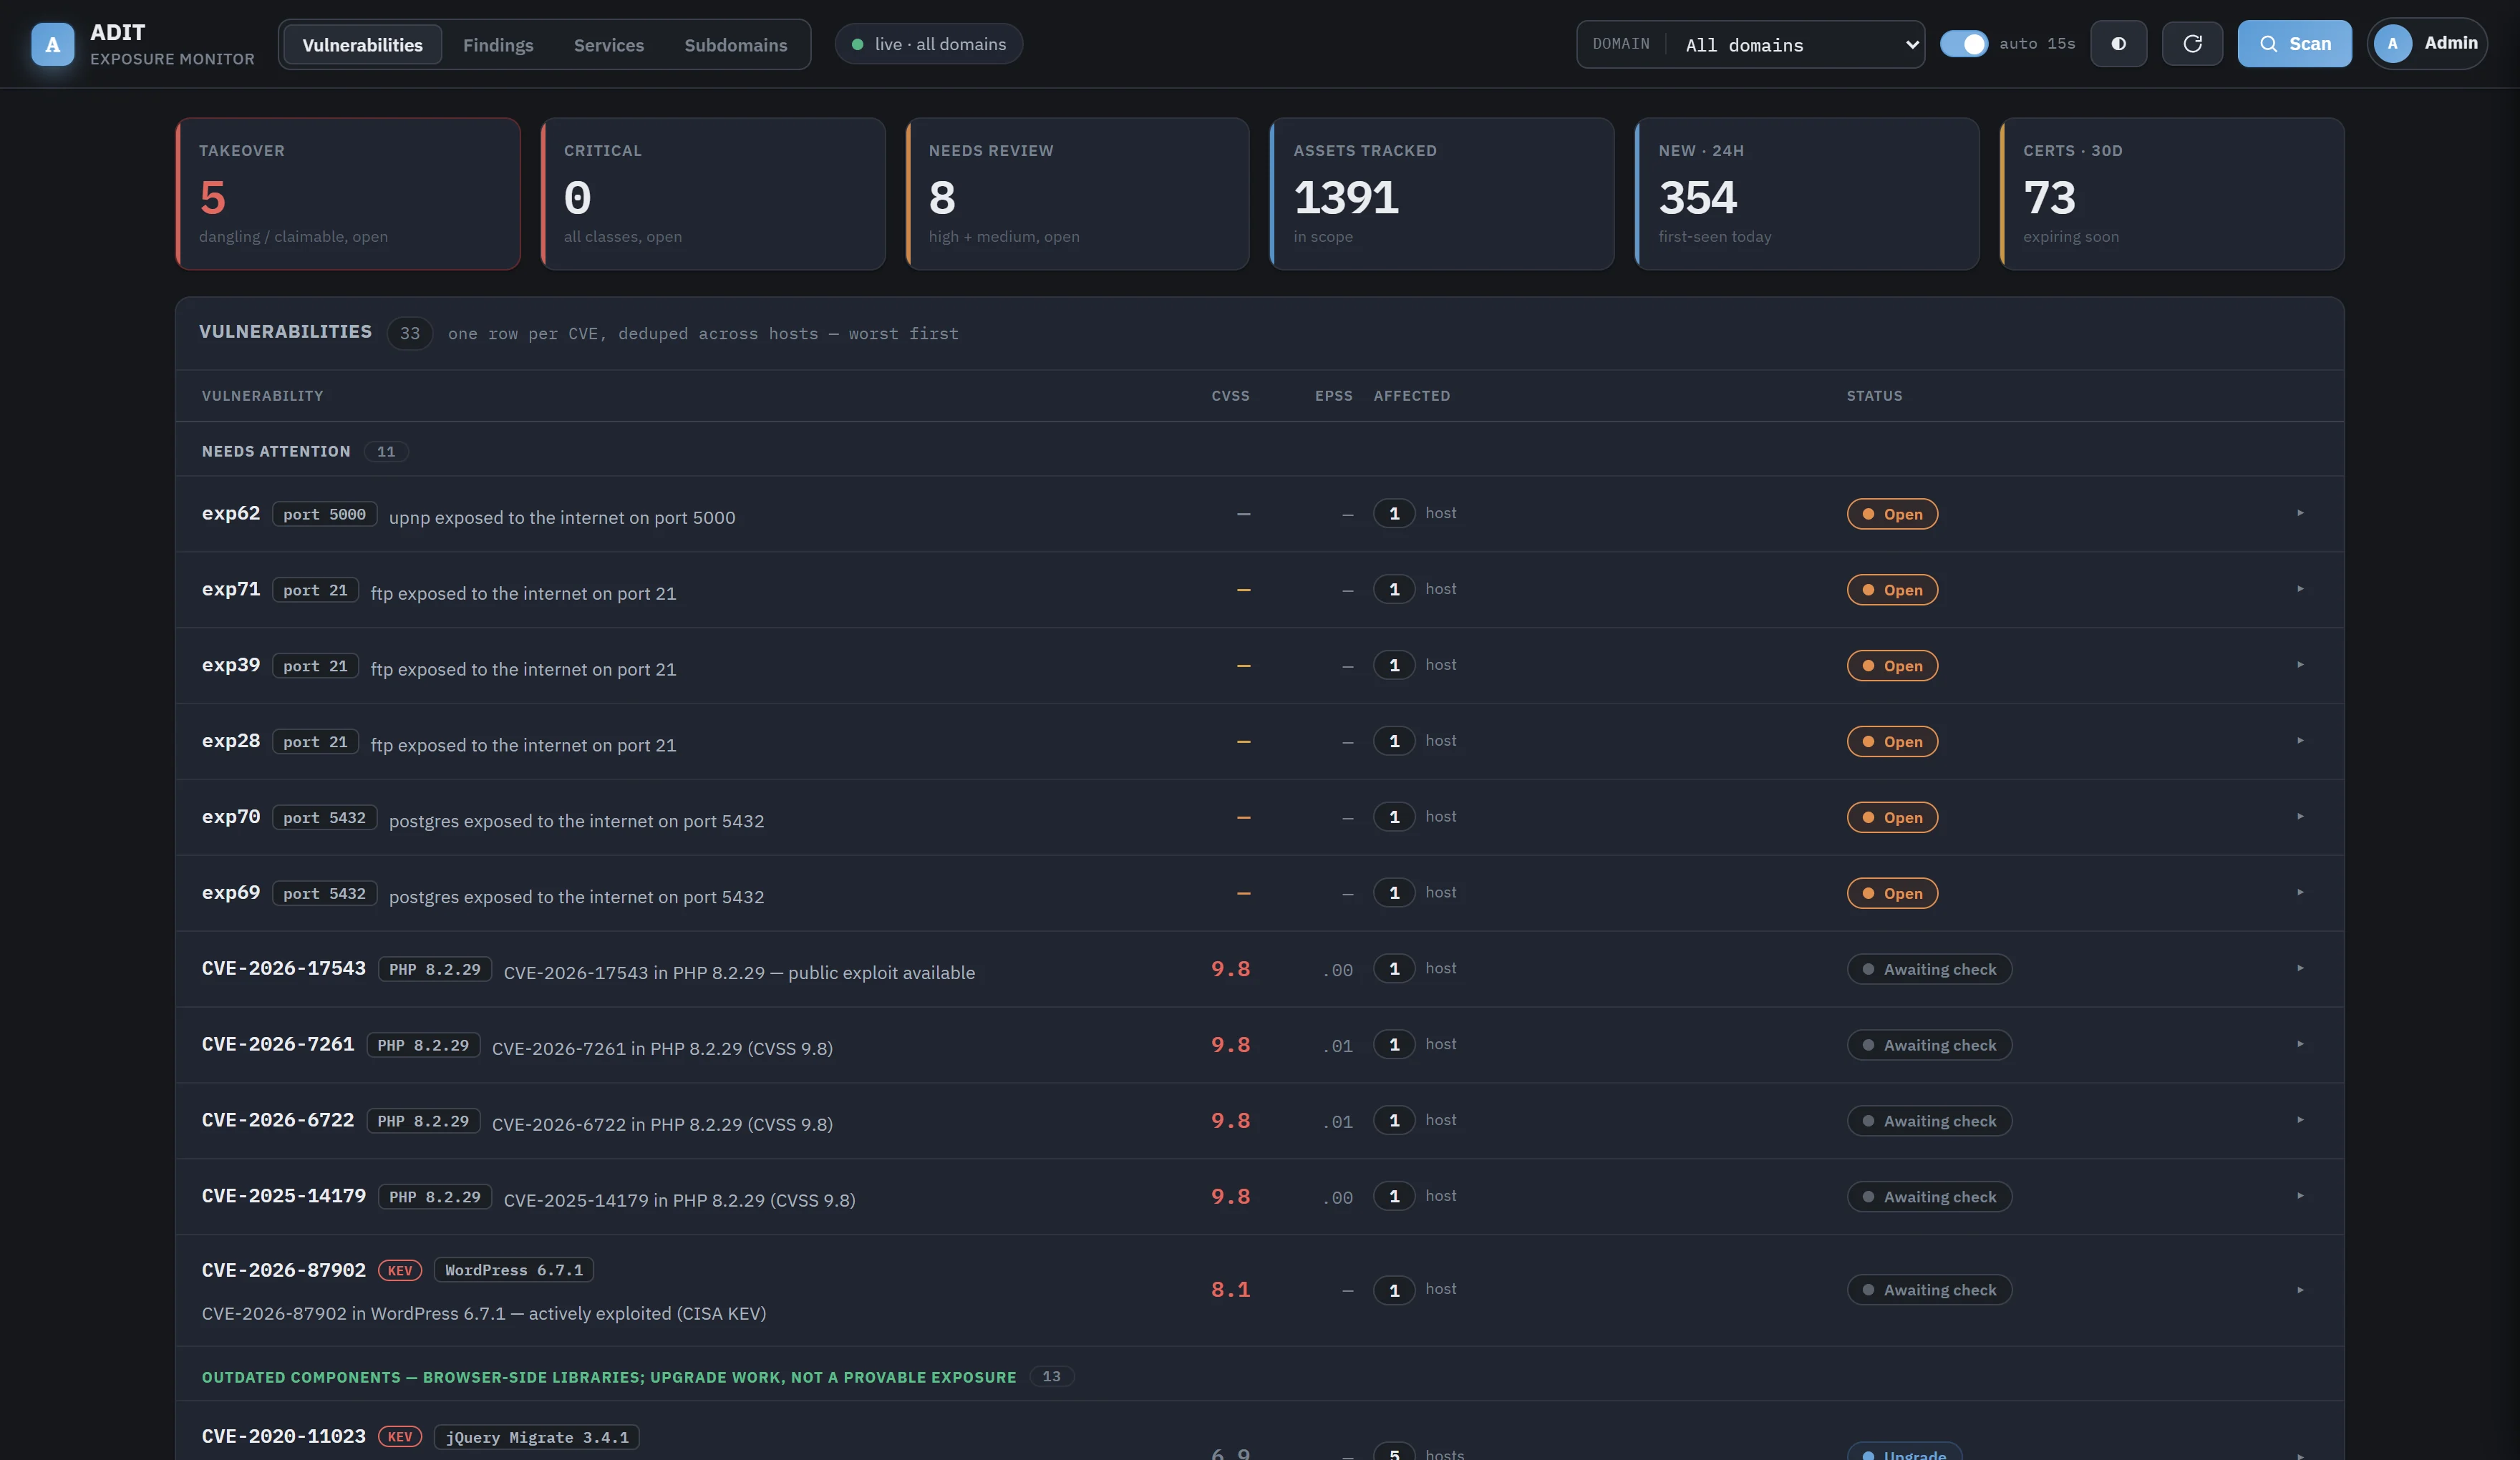
Task: Expand the CVE-2026-17543 row arrow
Action: point(2300,969)
